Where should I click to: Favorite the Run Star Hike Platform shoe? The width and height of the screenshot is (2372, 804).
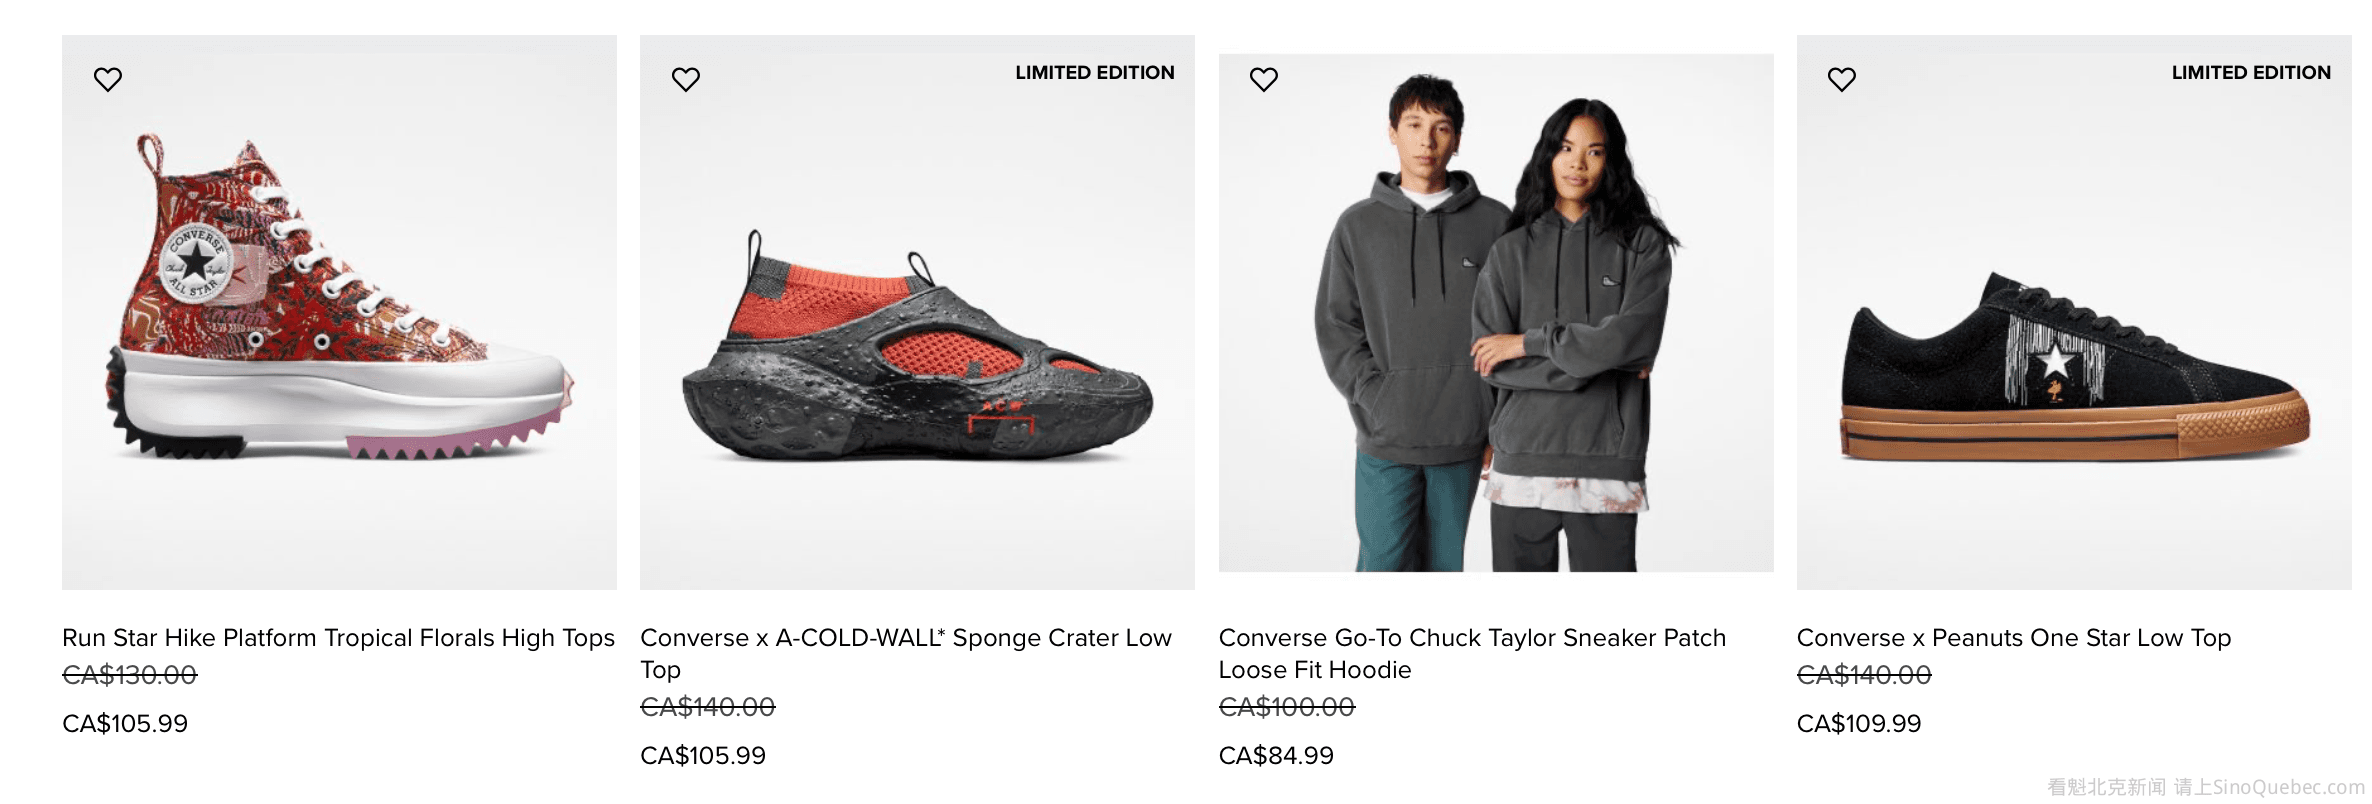point(108,79)
